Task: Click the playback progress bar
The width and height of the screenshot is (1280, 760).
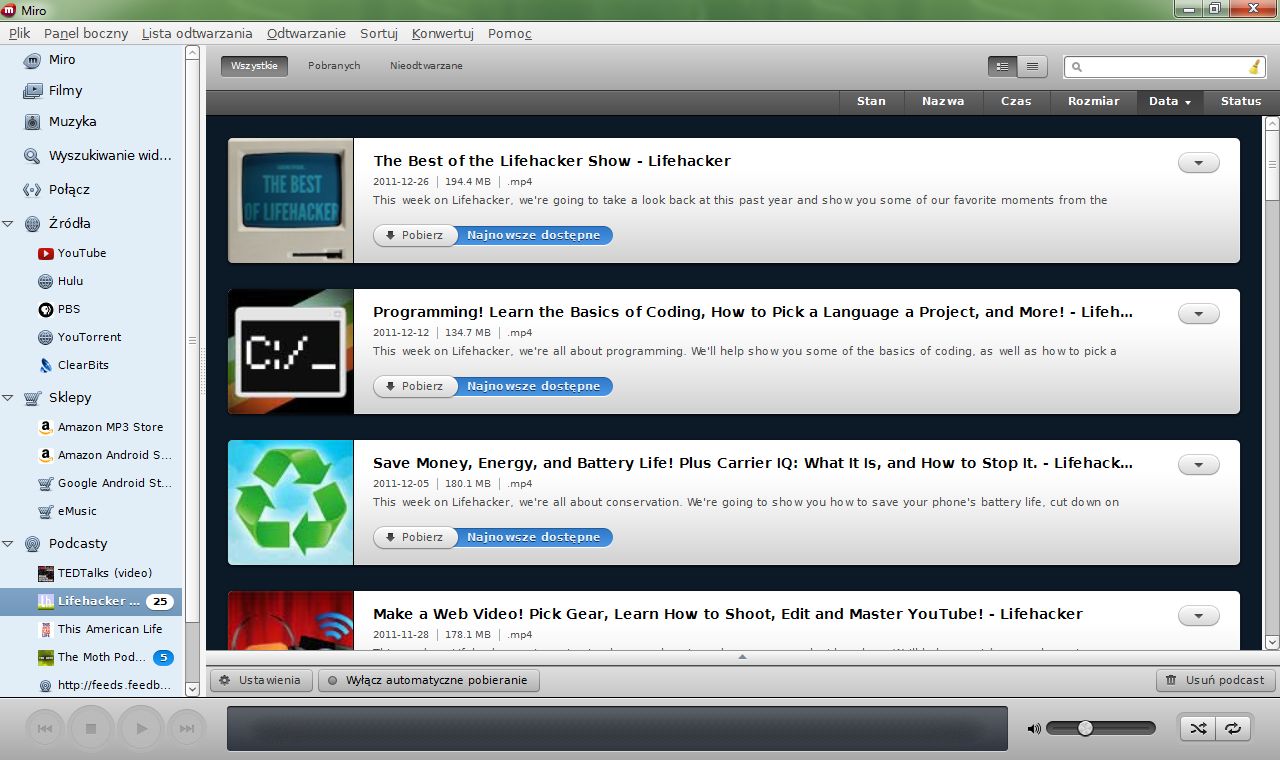Action: point(617,728)
